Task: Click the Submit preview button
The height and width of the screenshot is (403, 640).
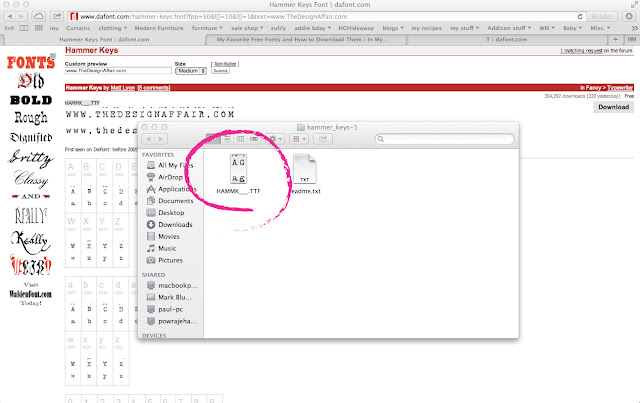Action: [220, 71]
